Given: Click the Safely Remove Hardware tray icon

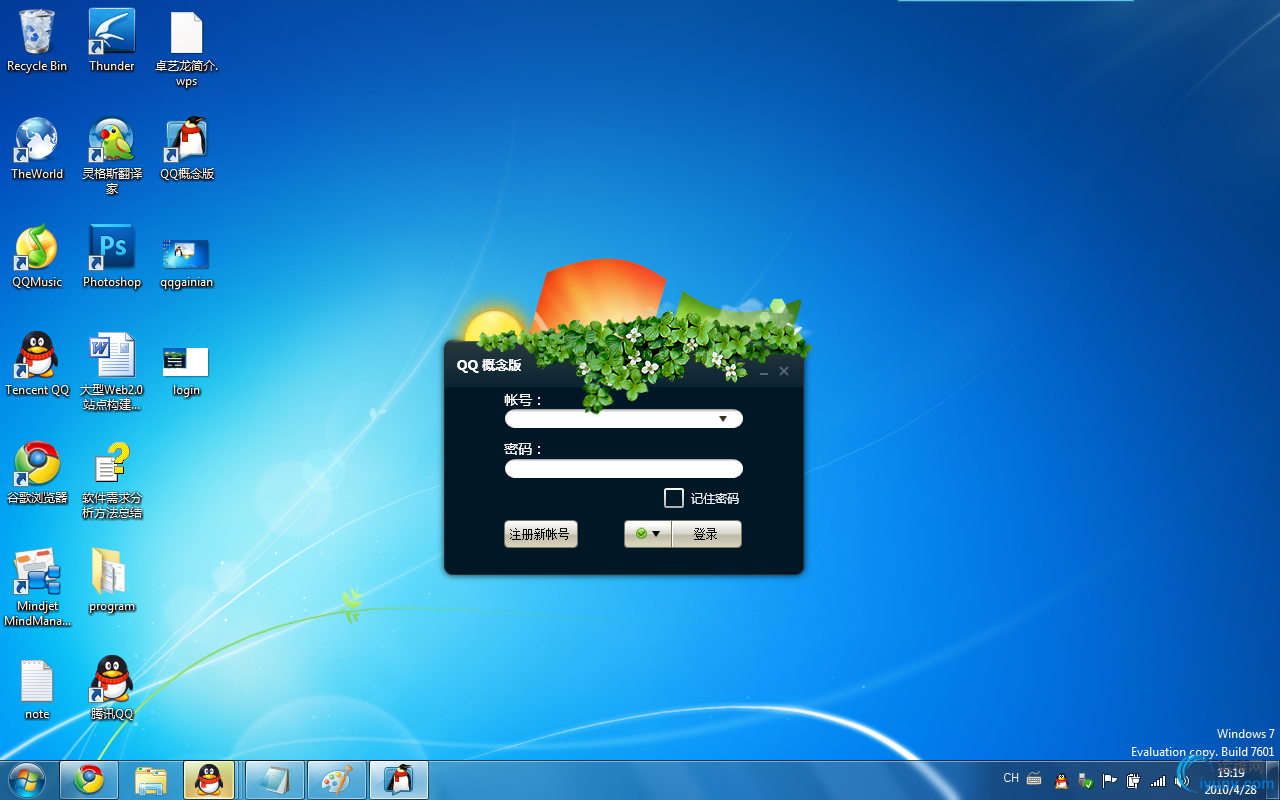Looking at the screenshot, I should pyautogui.click(x=1085, y=781).
